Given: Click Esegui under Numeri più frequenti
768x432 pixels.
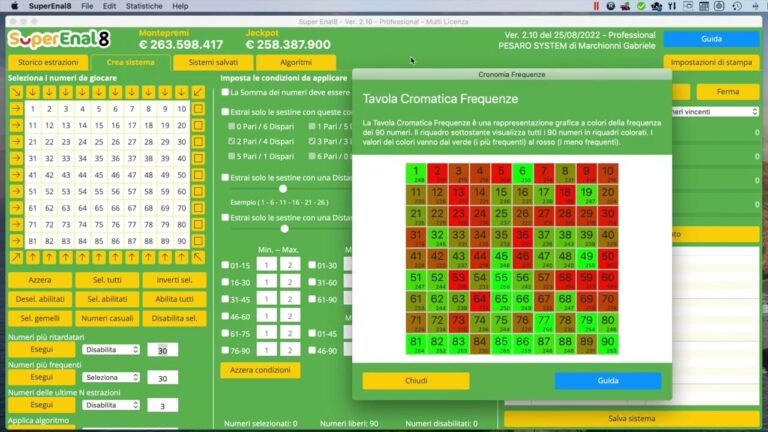Looking at the screenshot, I should [42, 377].
